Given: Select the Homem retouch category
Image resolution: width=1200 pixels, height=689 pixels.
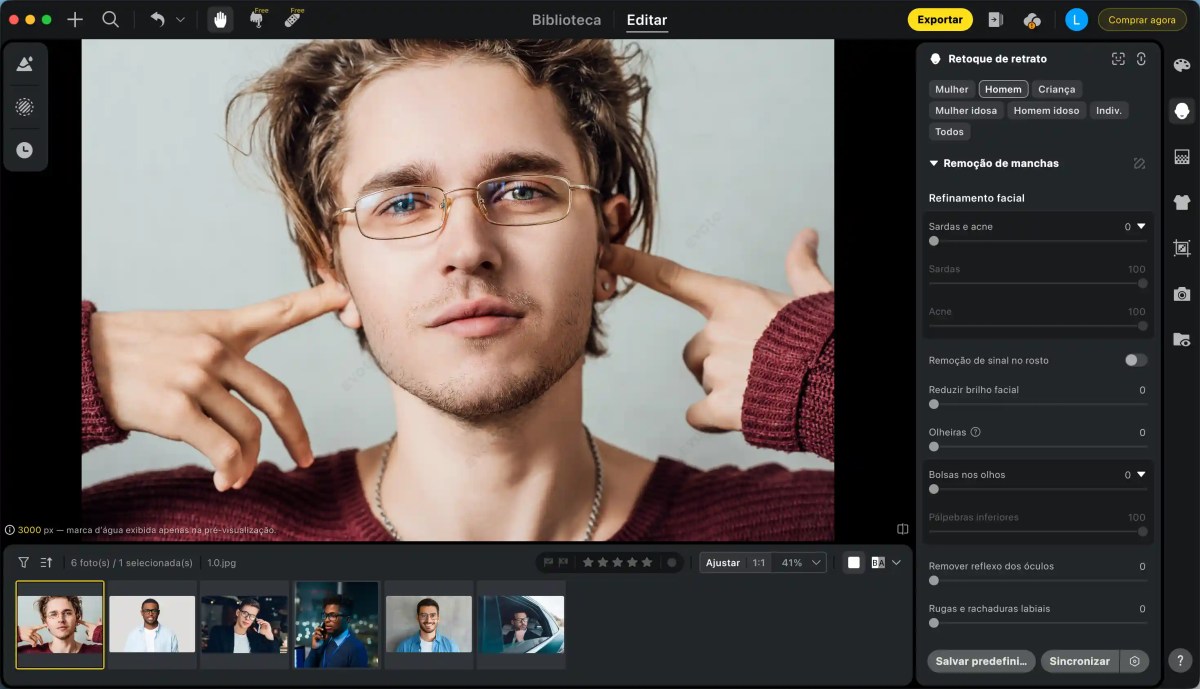Looking at the screenshot, I should coord(1002,88).
